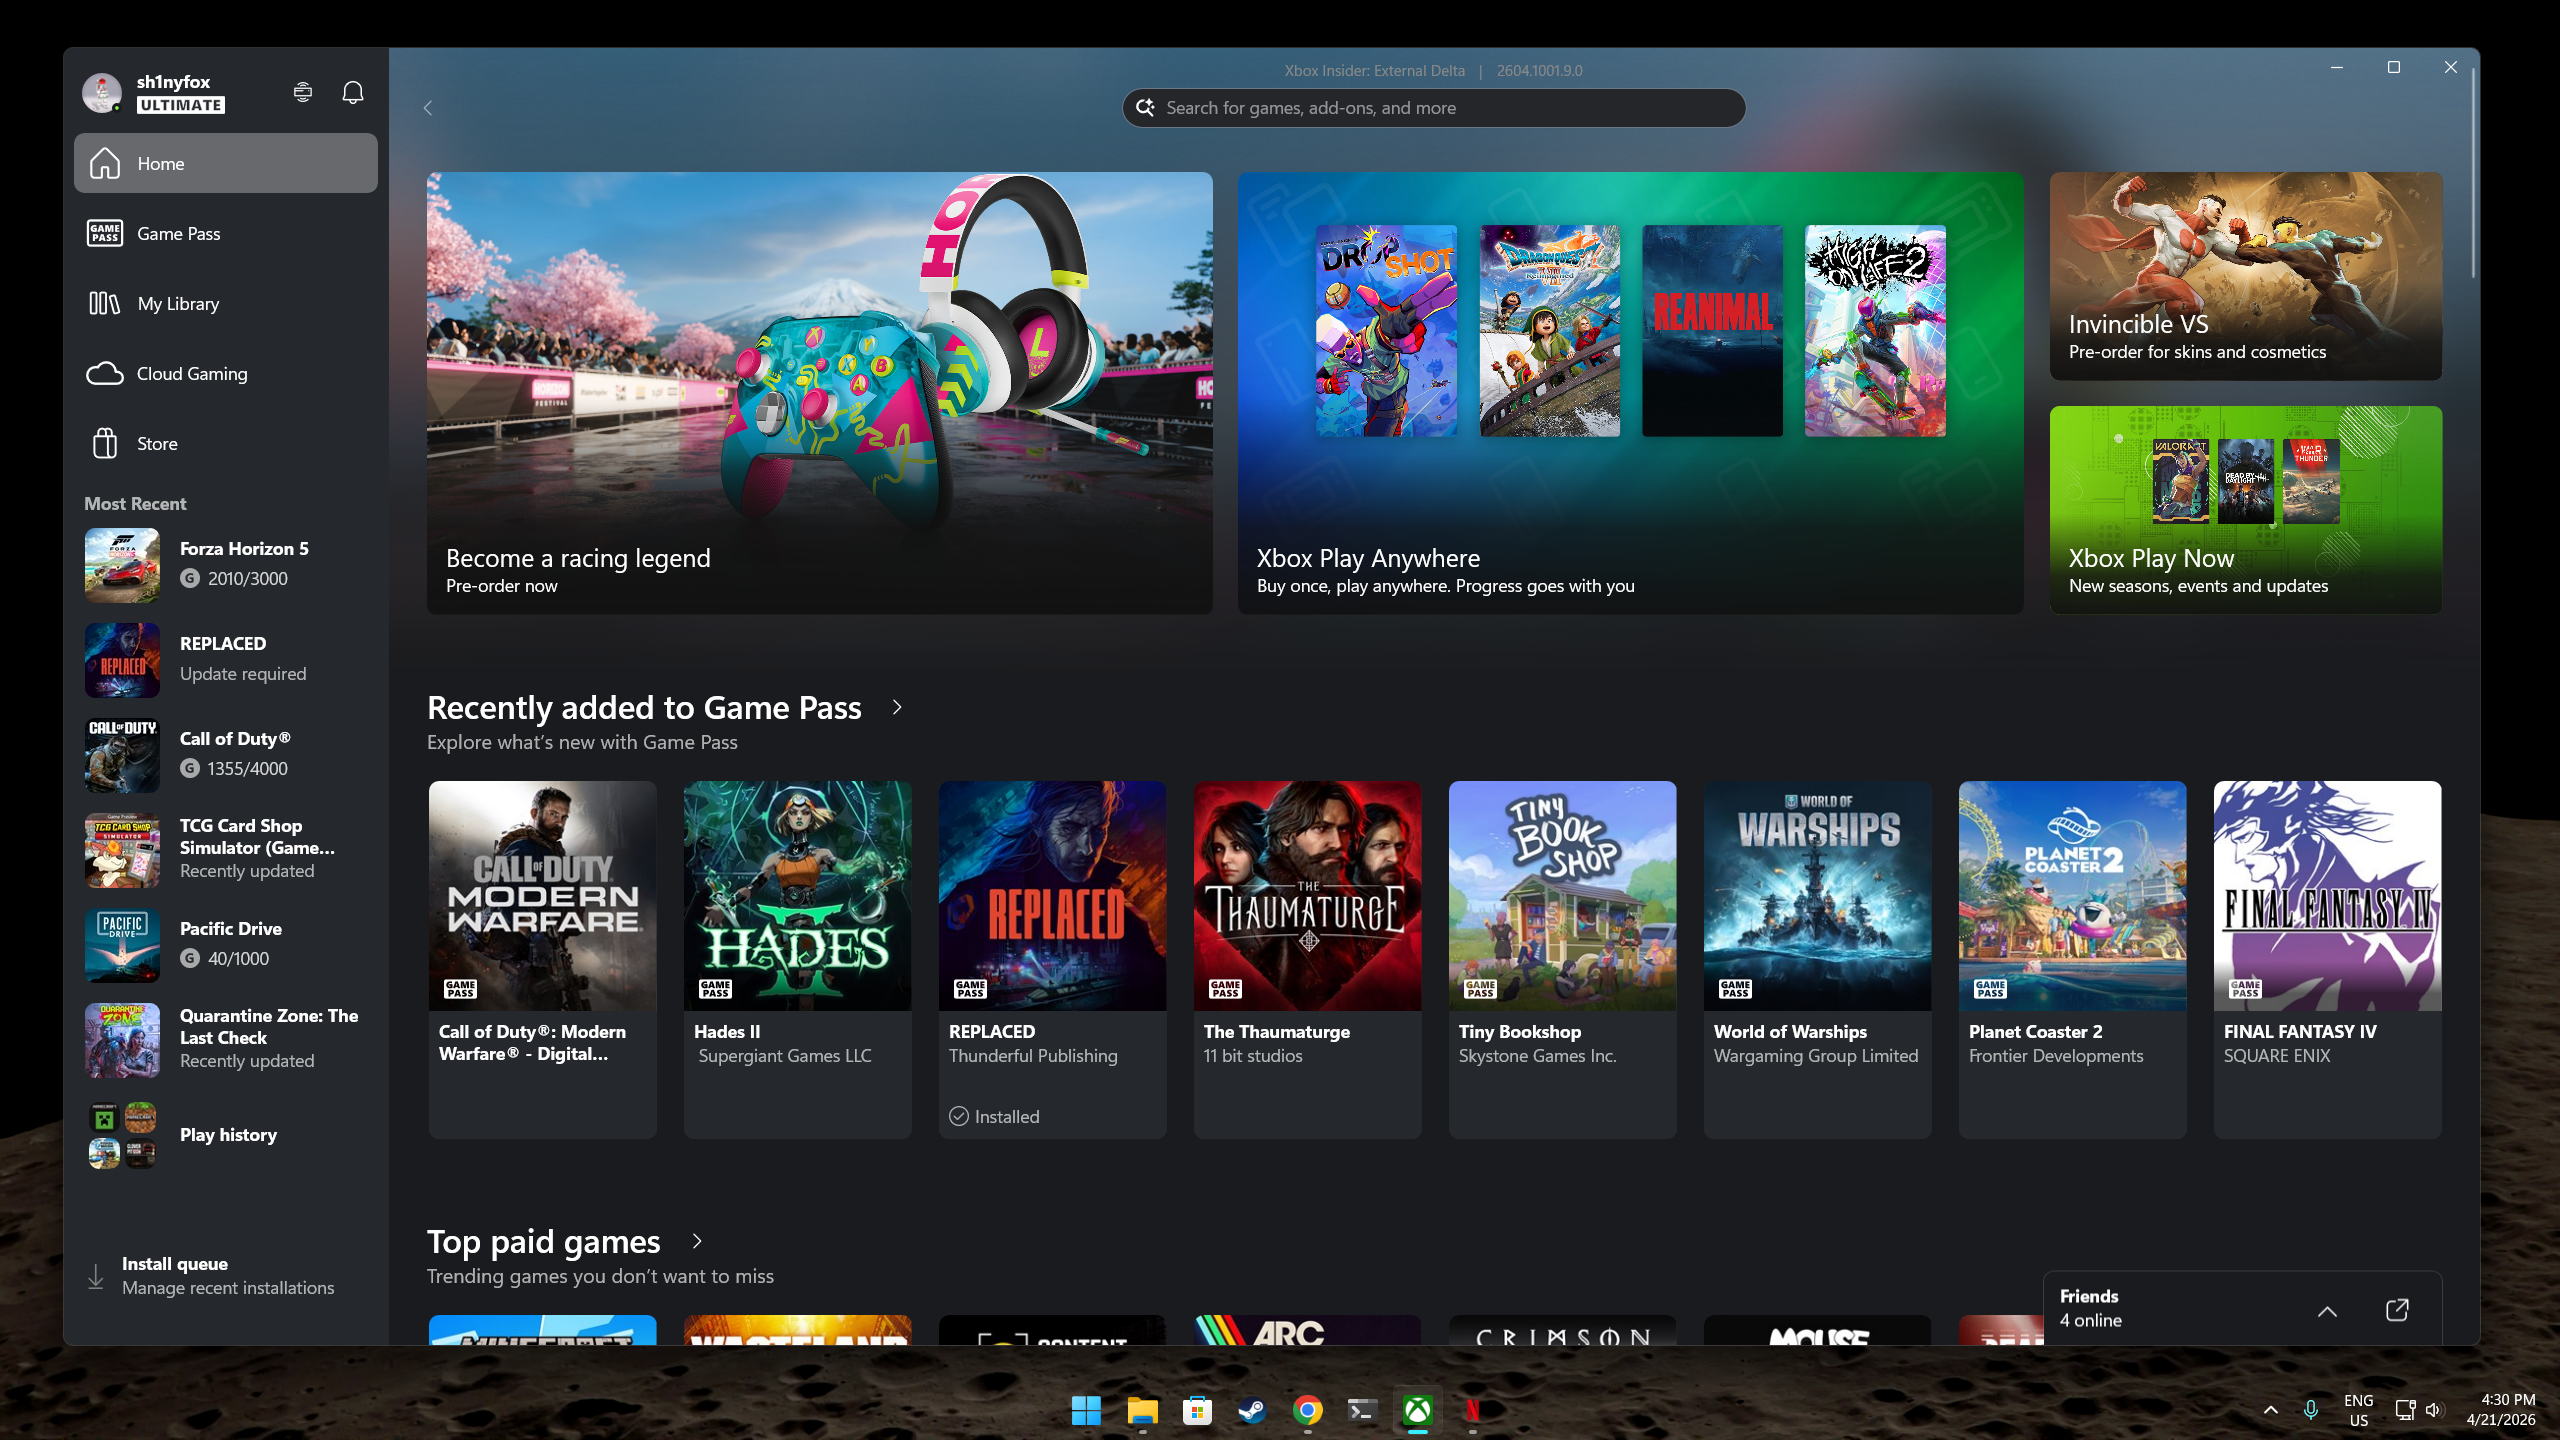Open My Library in the sidebar
The height and width of the screenshot is (1440, 2560).
pos(178,303)
